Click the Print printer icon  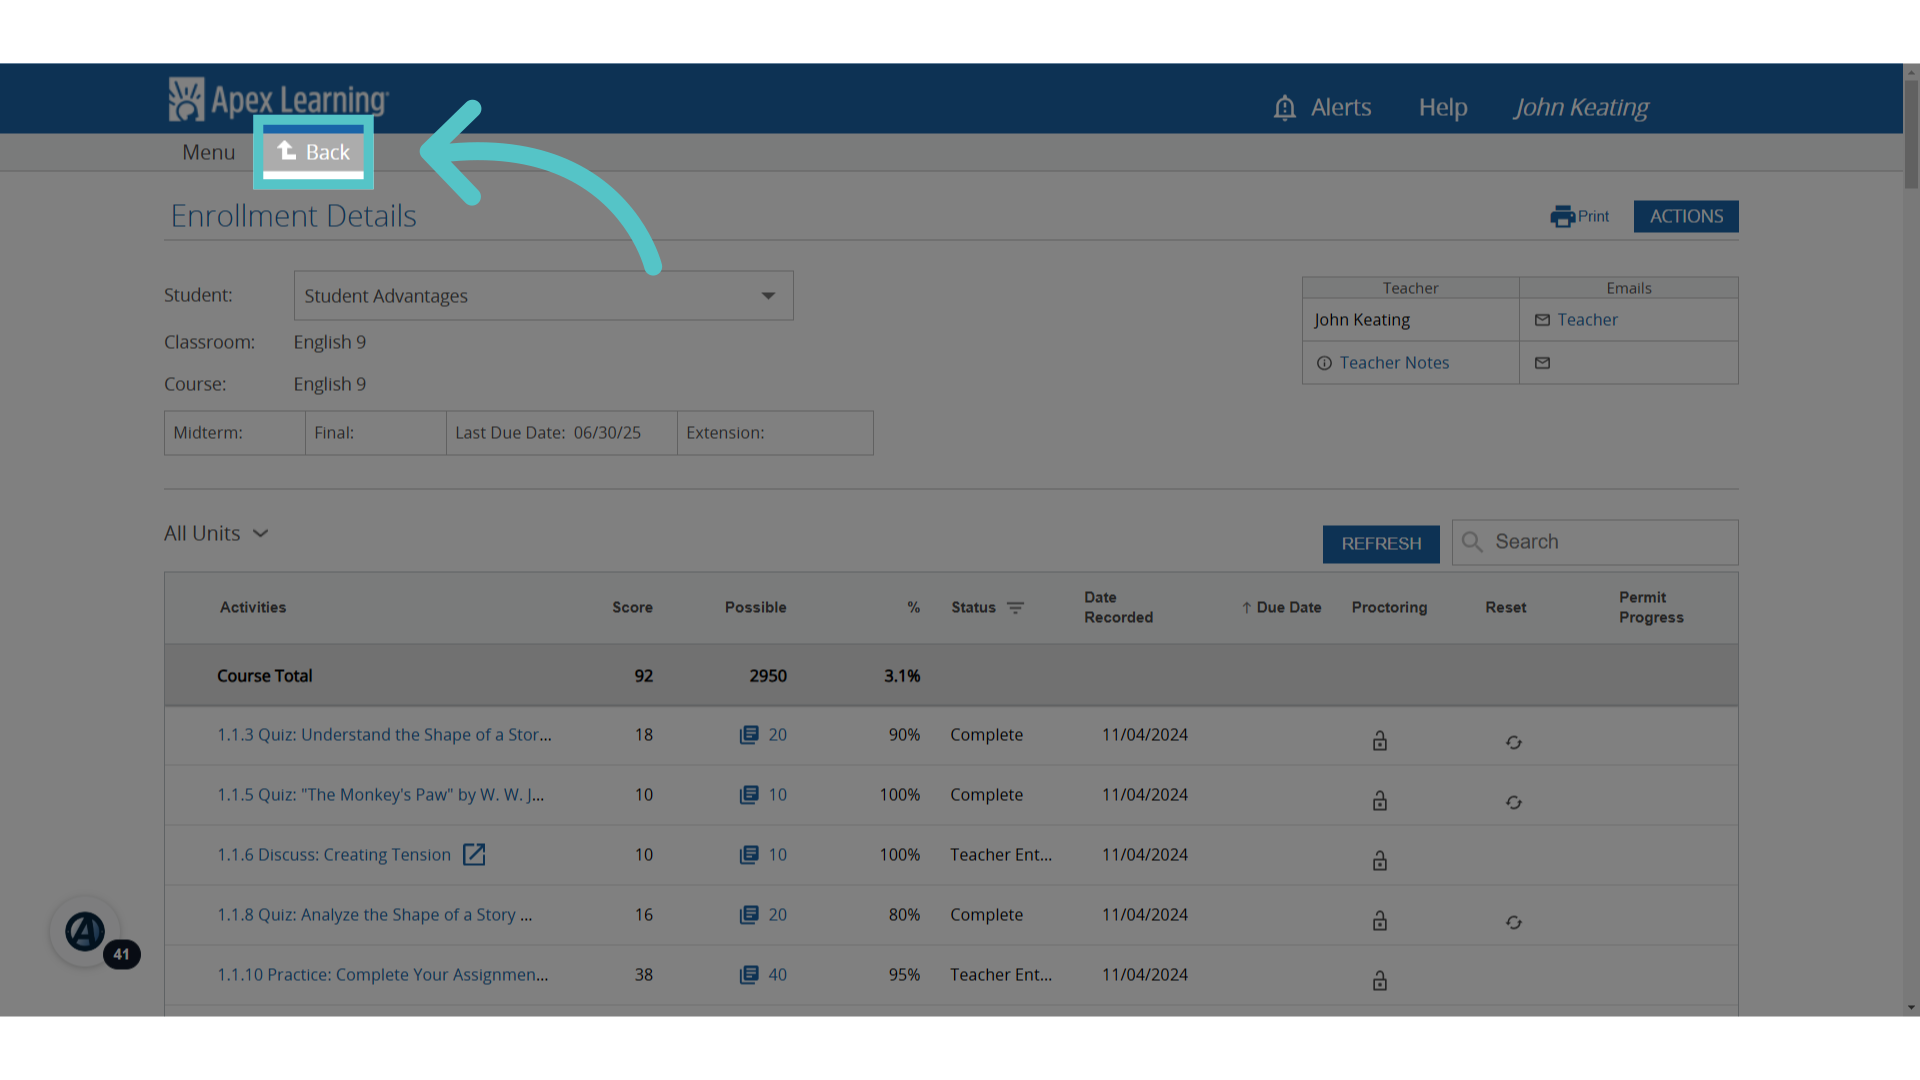1562,217
